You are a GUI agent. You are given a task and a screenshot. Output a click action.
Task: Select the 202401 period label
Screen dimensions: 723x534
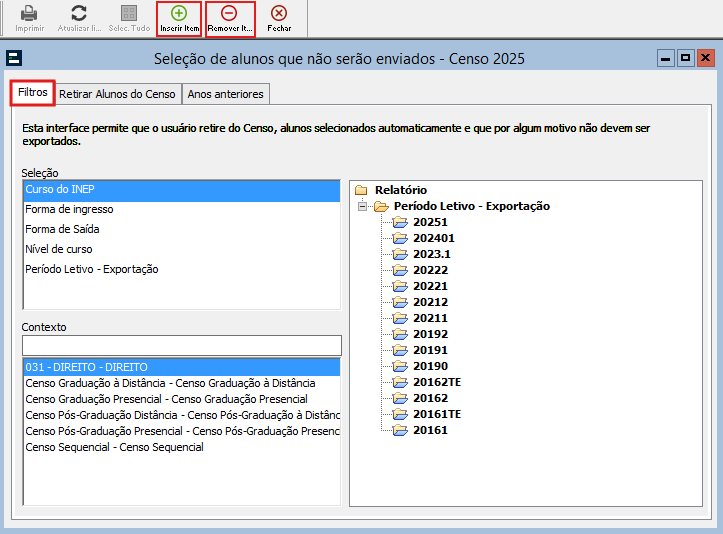(x=433, y=238)
